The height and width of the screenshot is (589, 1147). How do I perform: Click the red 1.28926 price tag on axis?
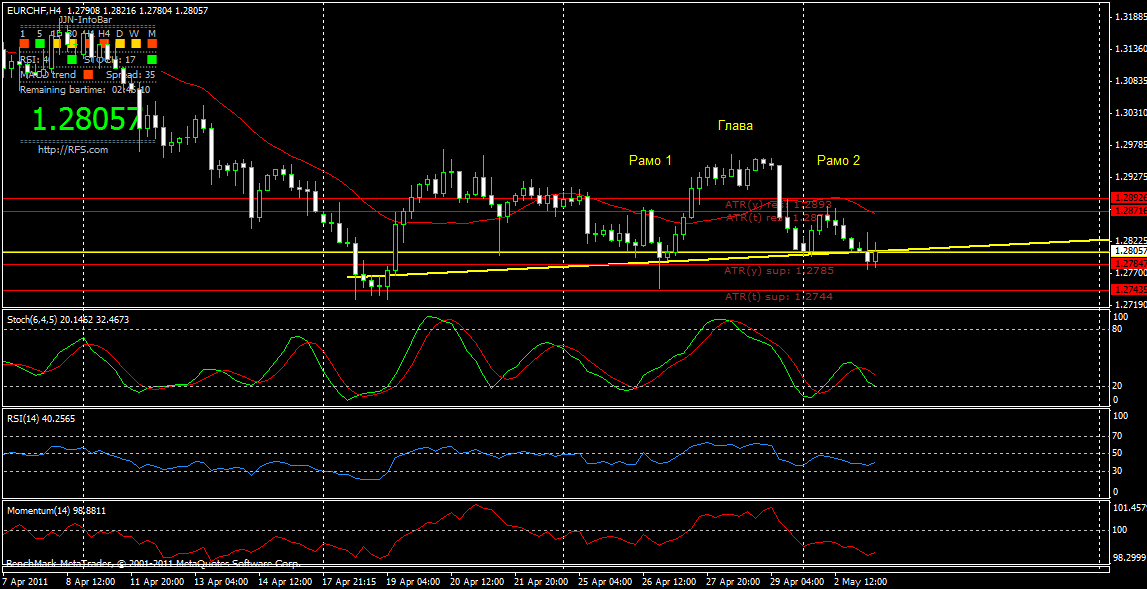click(x=1127, y=198)
